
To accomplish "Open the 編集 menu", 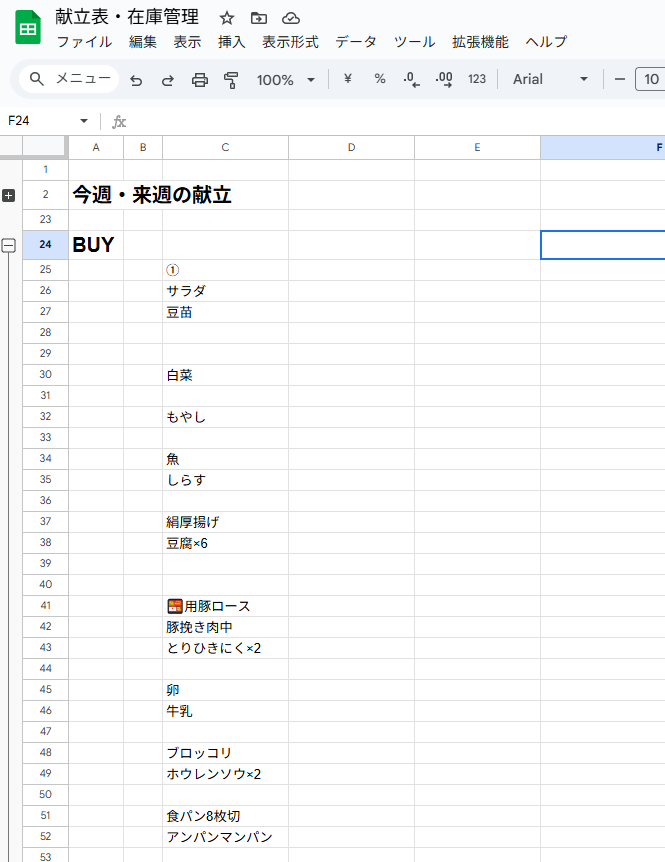I will pyautogui.click(x=143, y=42).
